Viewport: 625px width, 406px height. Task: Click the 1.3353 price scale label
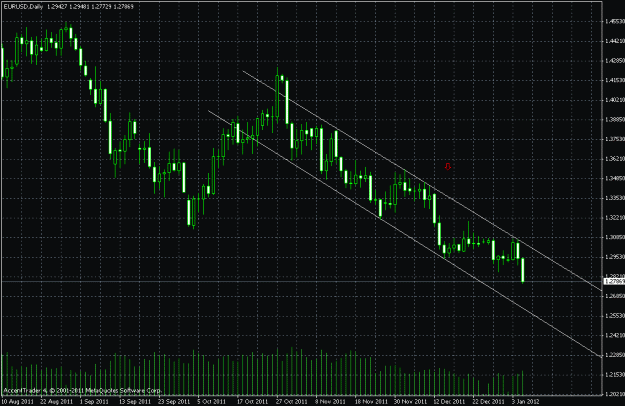(x=615, y=198)
